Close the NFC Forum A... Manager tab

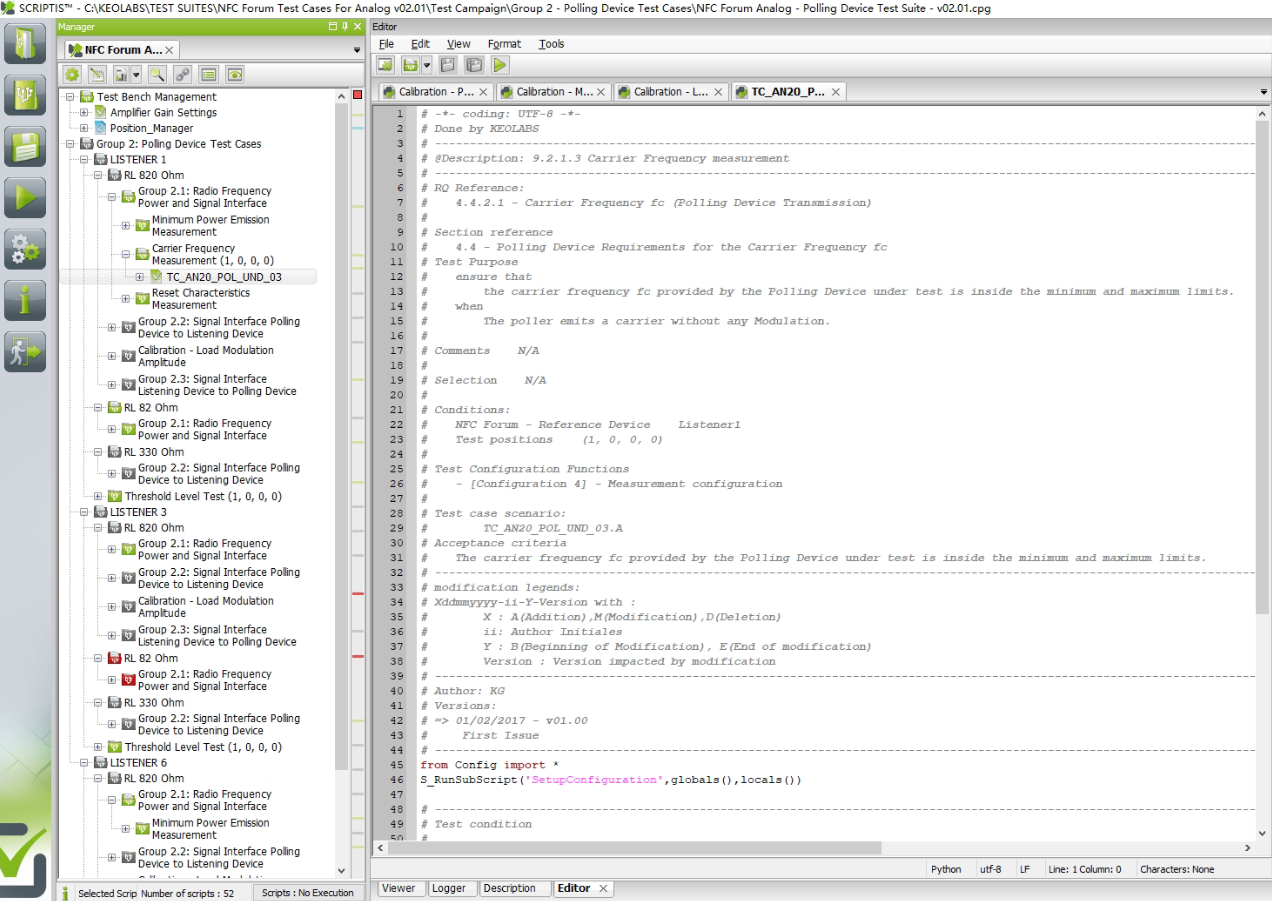[x=169, y=50]
